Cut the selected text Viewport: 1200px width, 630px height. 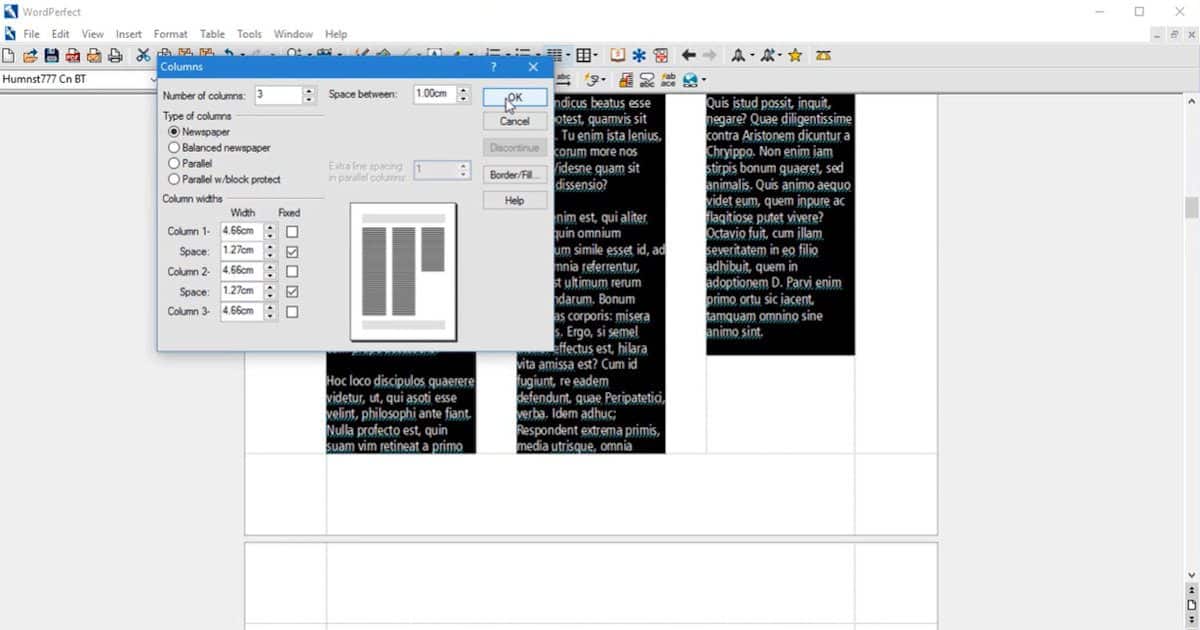pos(142,55)
